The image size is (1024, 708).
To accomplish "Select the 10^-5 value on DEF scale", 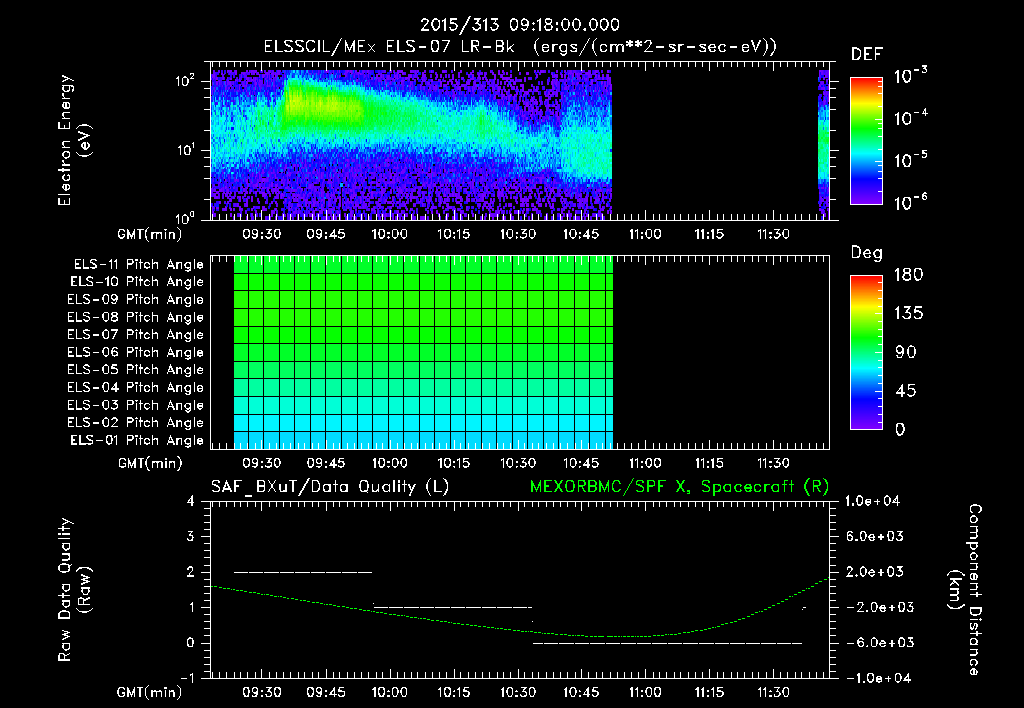I will point(910,159).
